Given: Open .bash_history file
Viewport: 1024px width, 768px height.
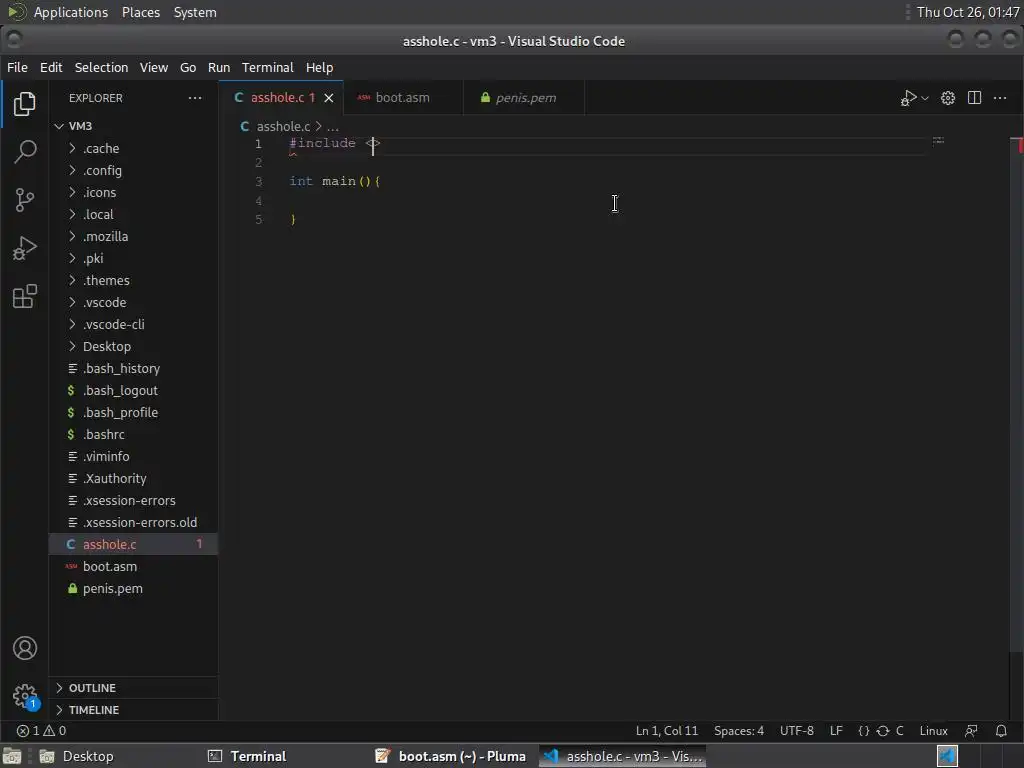Looking at the screenshot, I should (133, 368).
